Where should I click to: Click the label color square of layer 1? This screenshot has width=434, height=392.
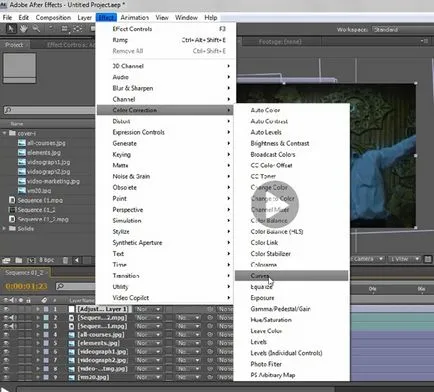[46, 309]
